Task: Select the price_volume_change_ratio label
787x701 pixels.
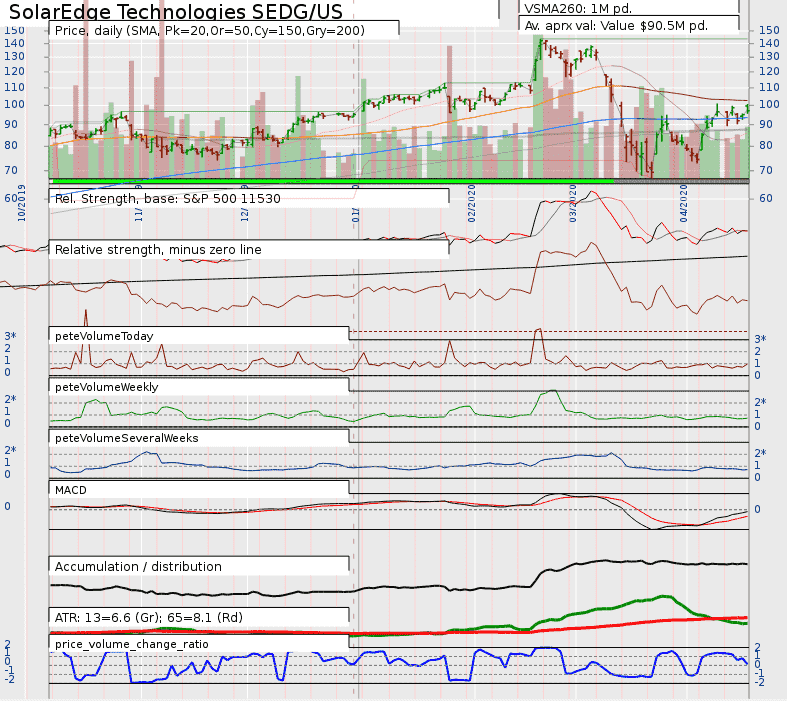Action: [x=132, y=644]
